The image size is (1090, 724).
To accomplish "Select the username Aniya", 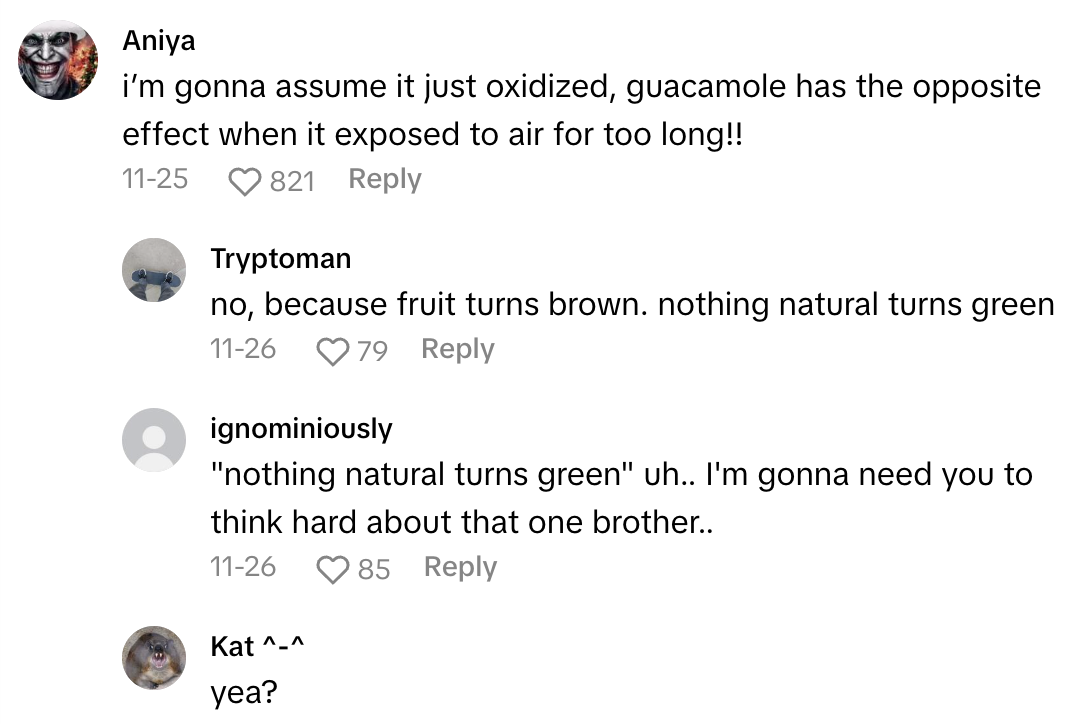I will click(x=159, y=40).
